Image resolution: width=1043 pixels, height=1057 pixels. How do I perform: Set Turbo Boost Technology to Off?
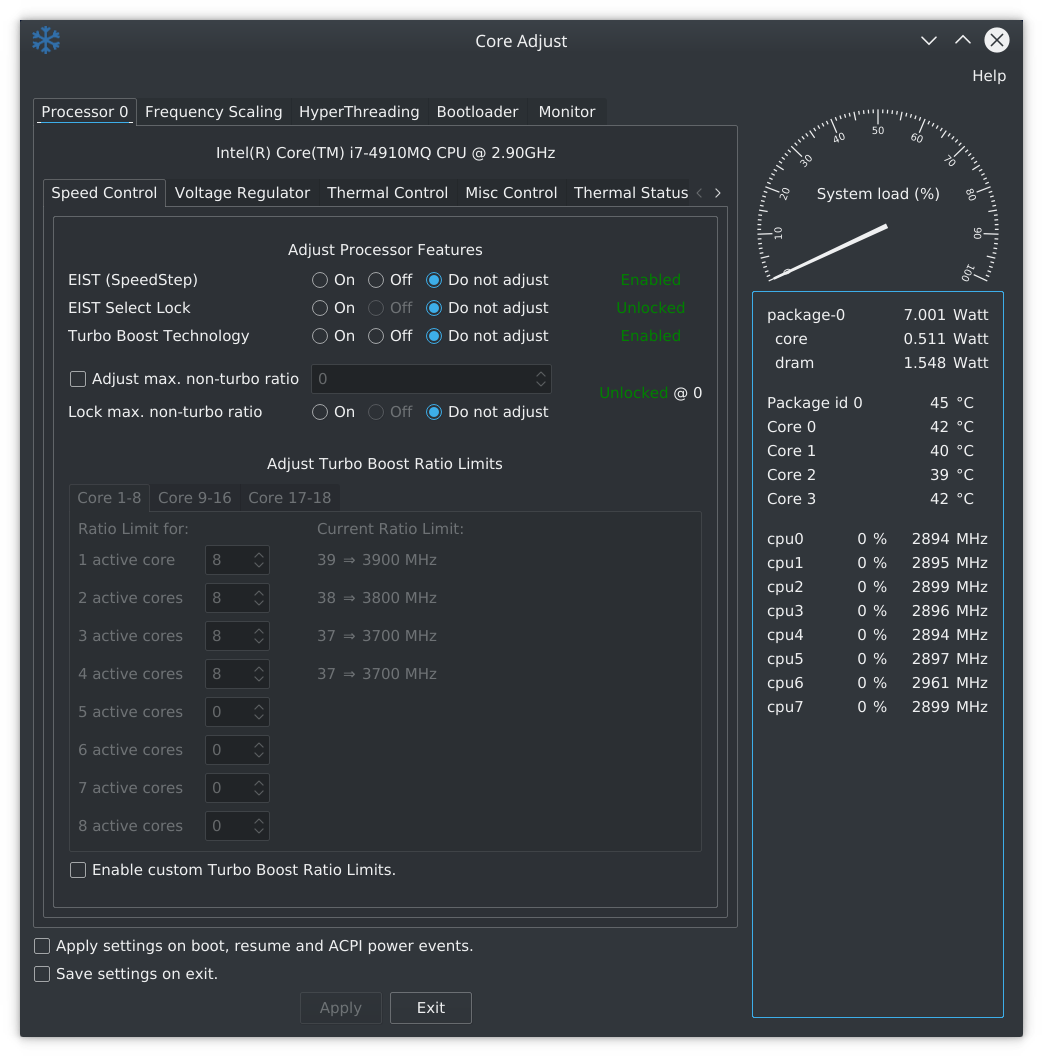point(377,336)
